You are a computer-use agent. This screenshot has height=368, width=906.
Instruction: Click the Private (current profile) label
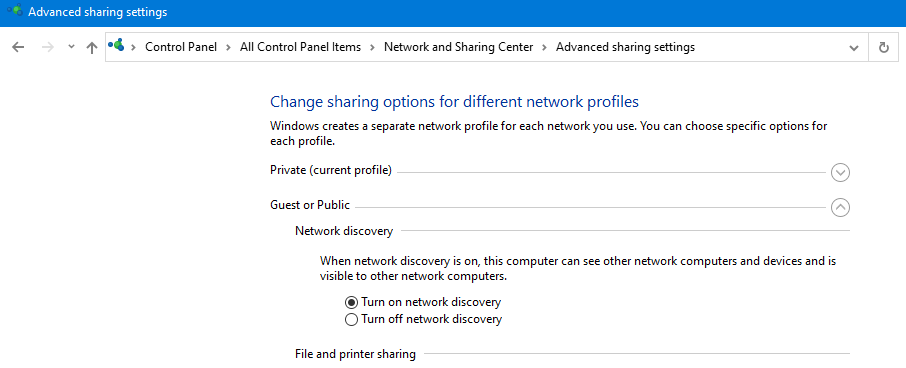[331, 170]
